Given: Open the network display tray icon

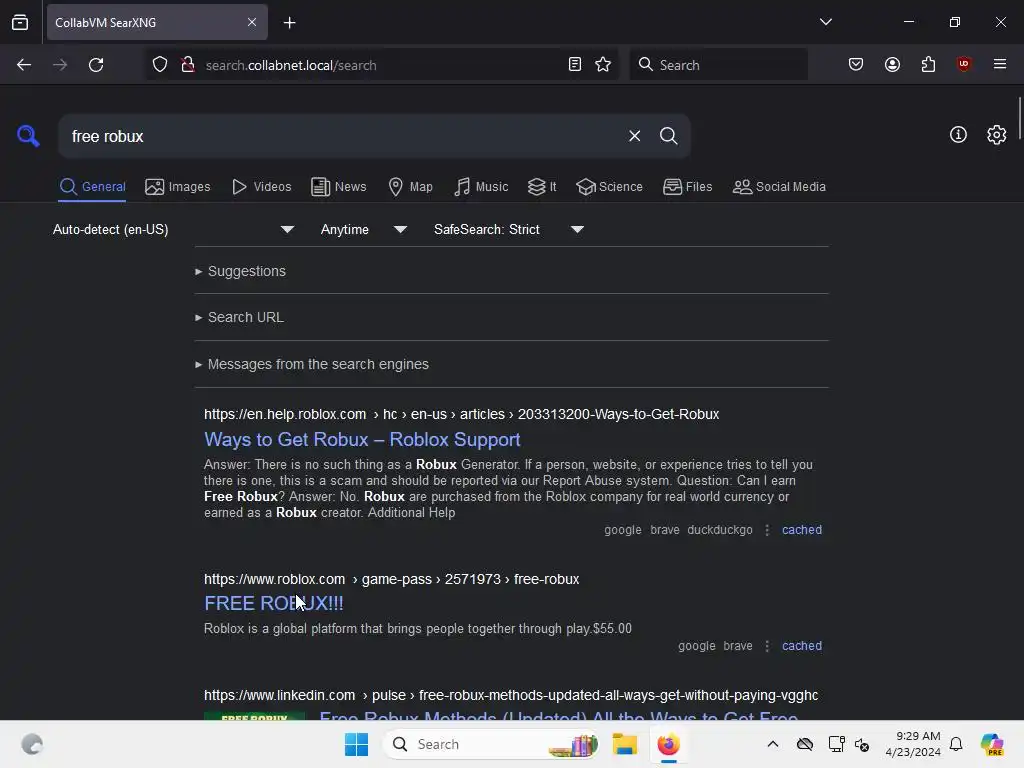Looking at the screenshot, I should (x=836, y=744).
